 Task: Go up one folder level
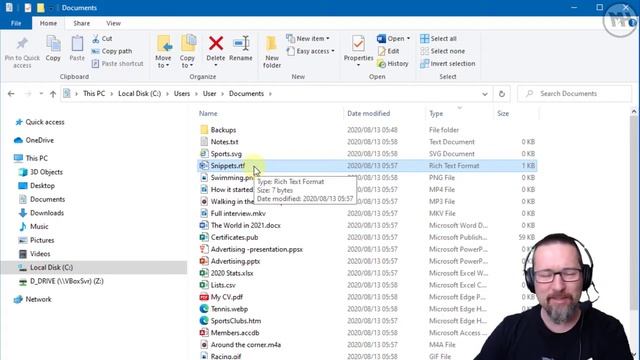[53, 94]
